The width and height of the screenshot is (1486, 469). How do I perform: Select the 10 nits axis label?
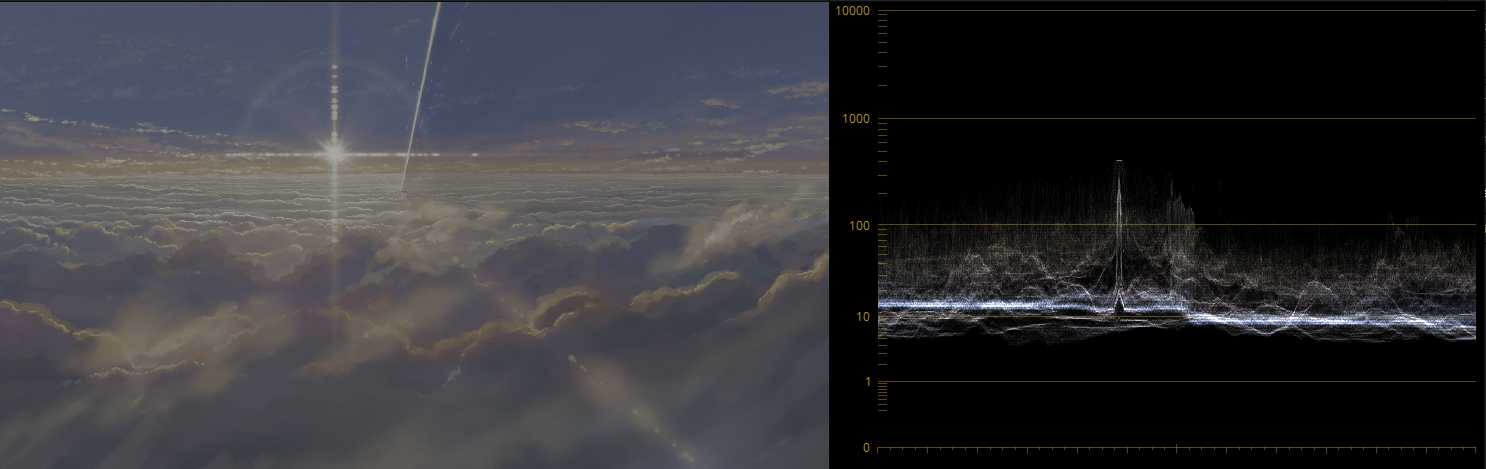(863, 317)
